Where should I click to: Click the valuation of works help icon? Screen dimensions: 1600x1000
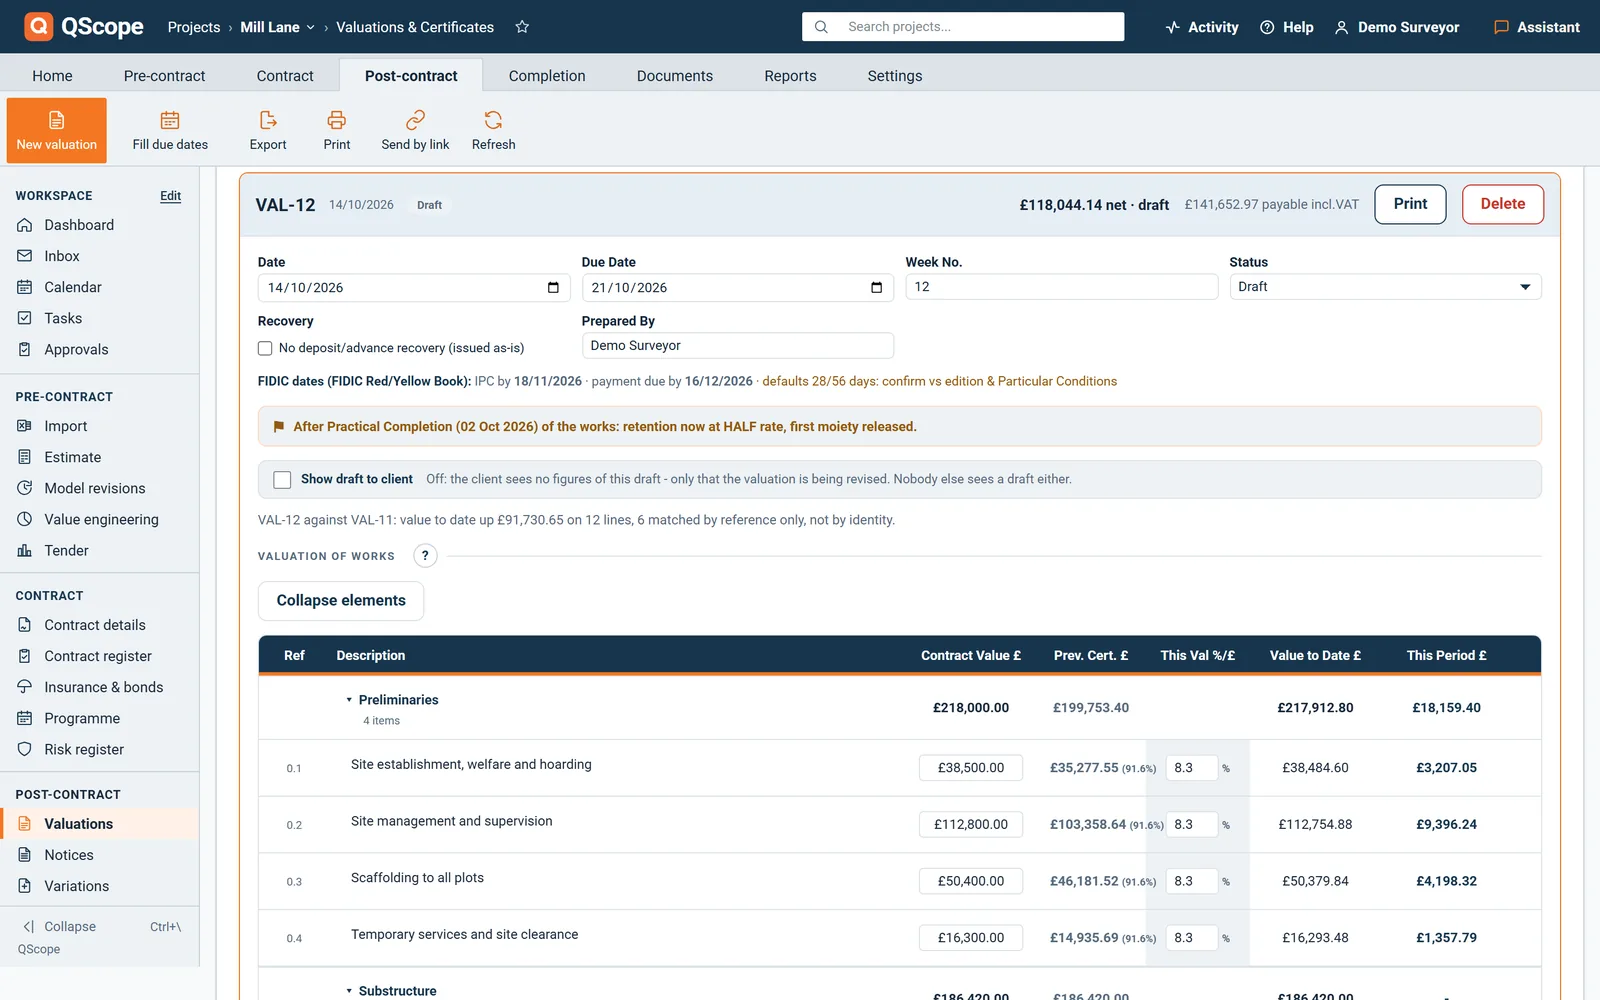click(x=425, y=556)
